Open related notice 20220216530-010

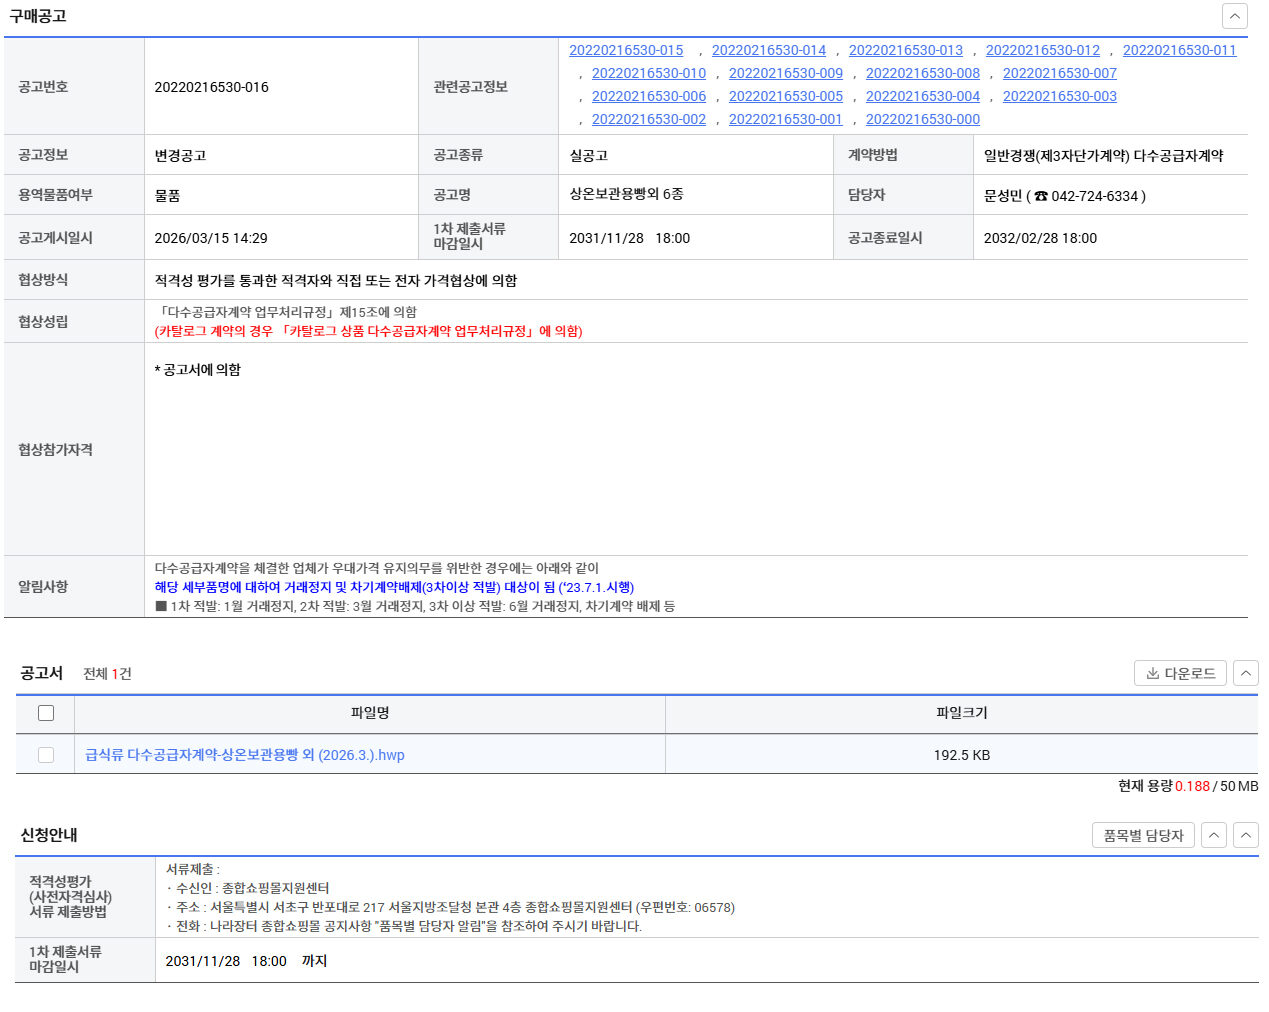click(649, 73)
